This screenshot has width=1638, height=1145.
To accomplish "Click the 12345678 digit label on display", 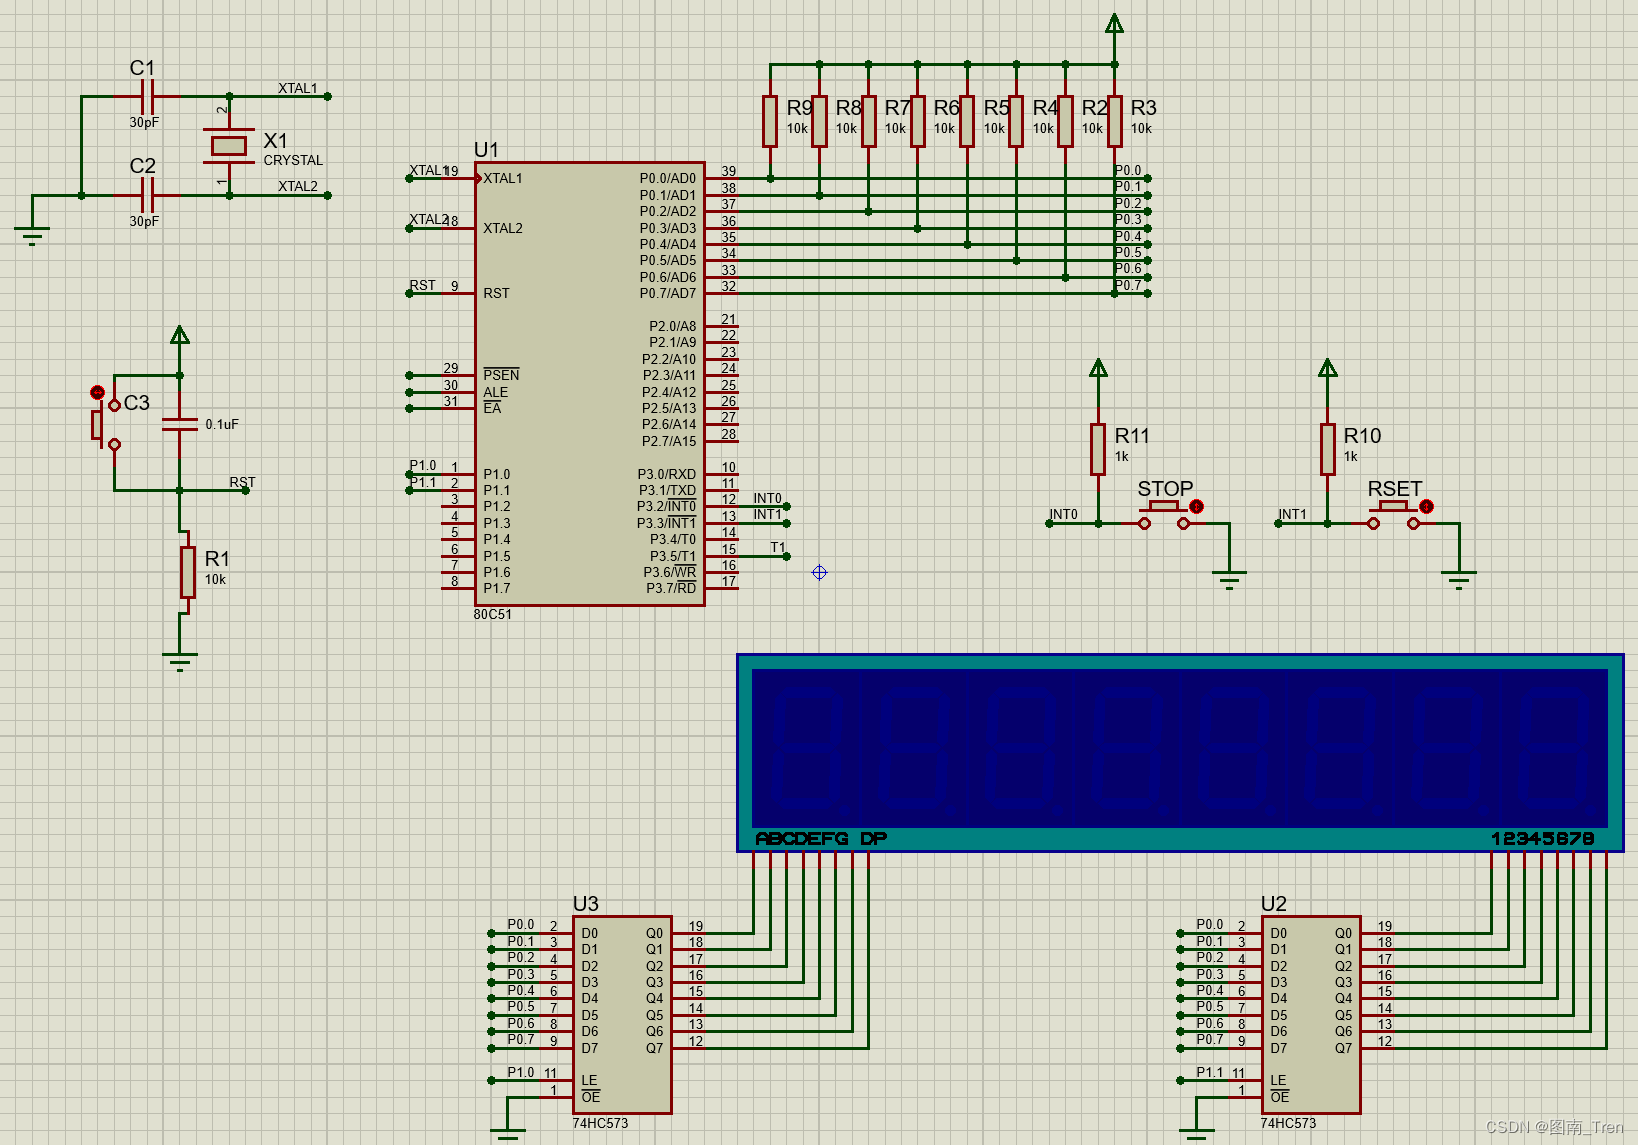I will pos(1542,839).
